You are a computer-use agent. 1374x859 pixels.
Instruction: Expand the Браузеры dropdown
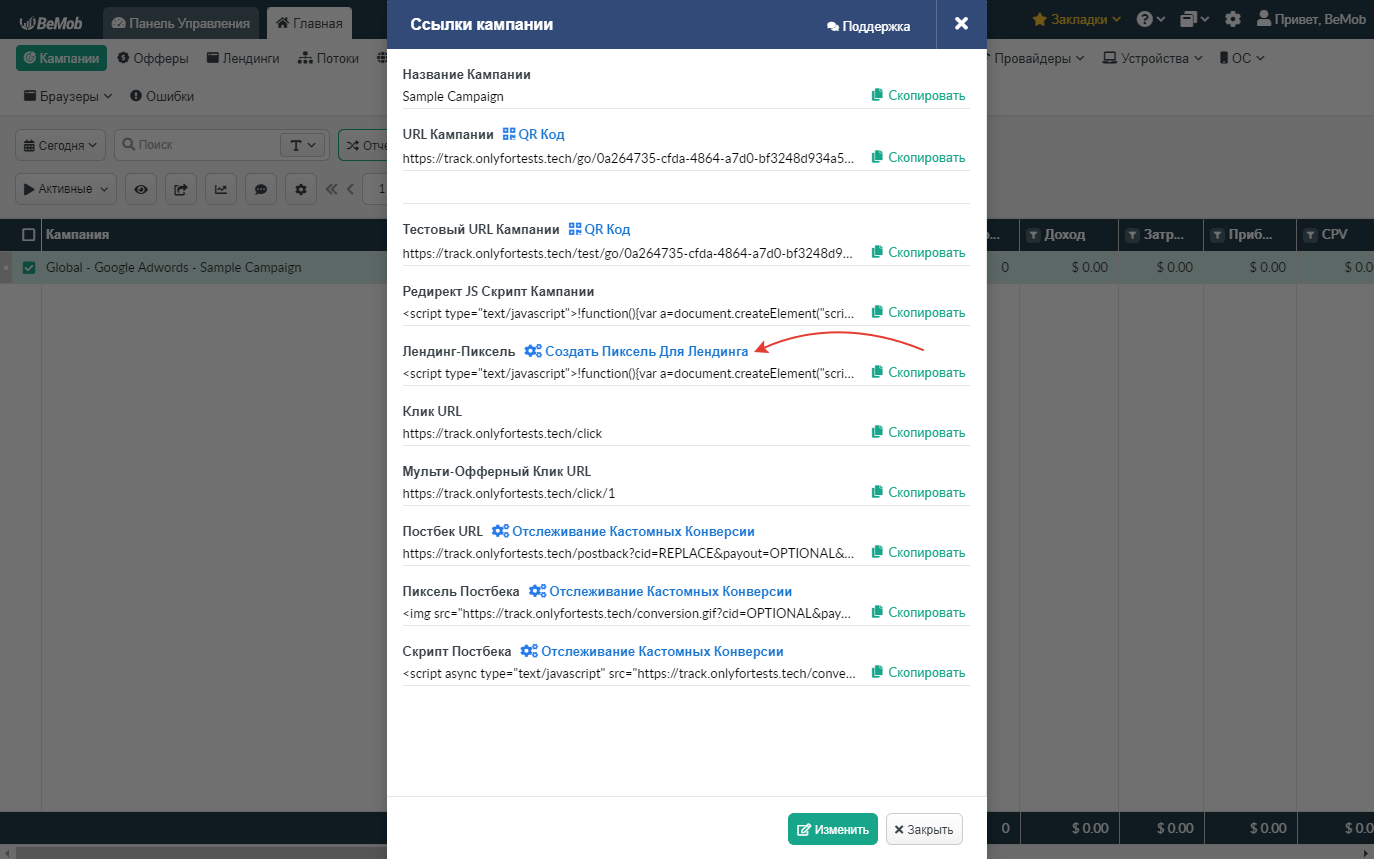click(x=68, y=96)
